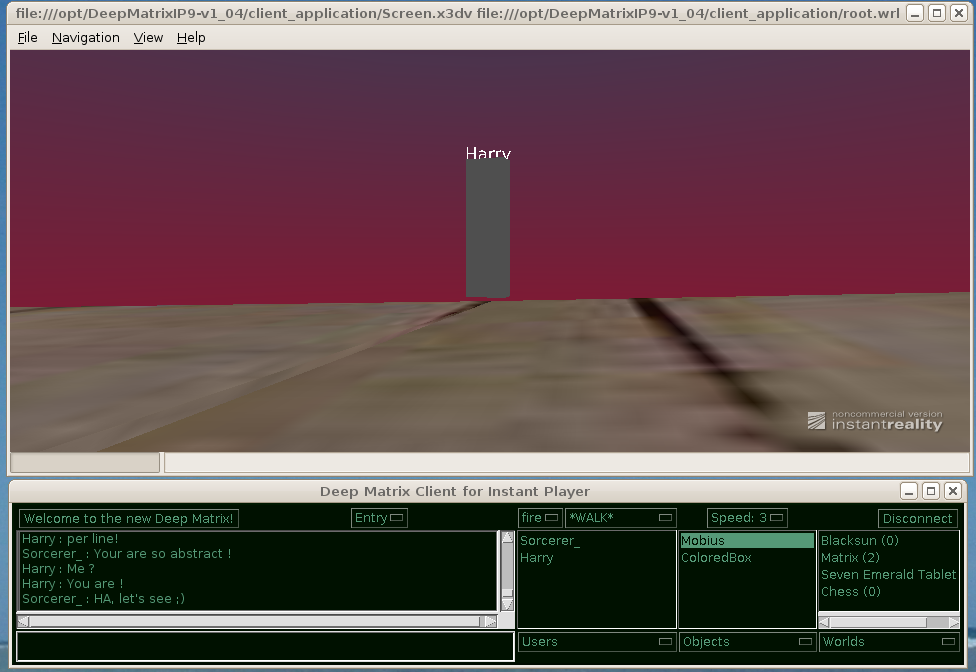This screenshot has width=976, height=672.
Task: Choose Matrix (2) world from list
Action: coord(850,558)
